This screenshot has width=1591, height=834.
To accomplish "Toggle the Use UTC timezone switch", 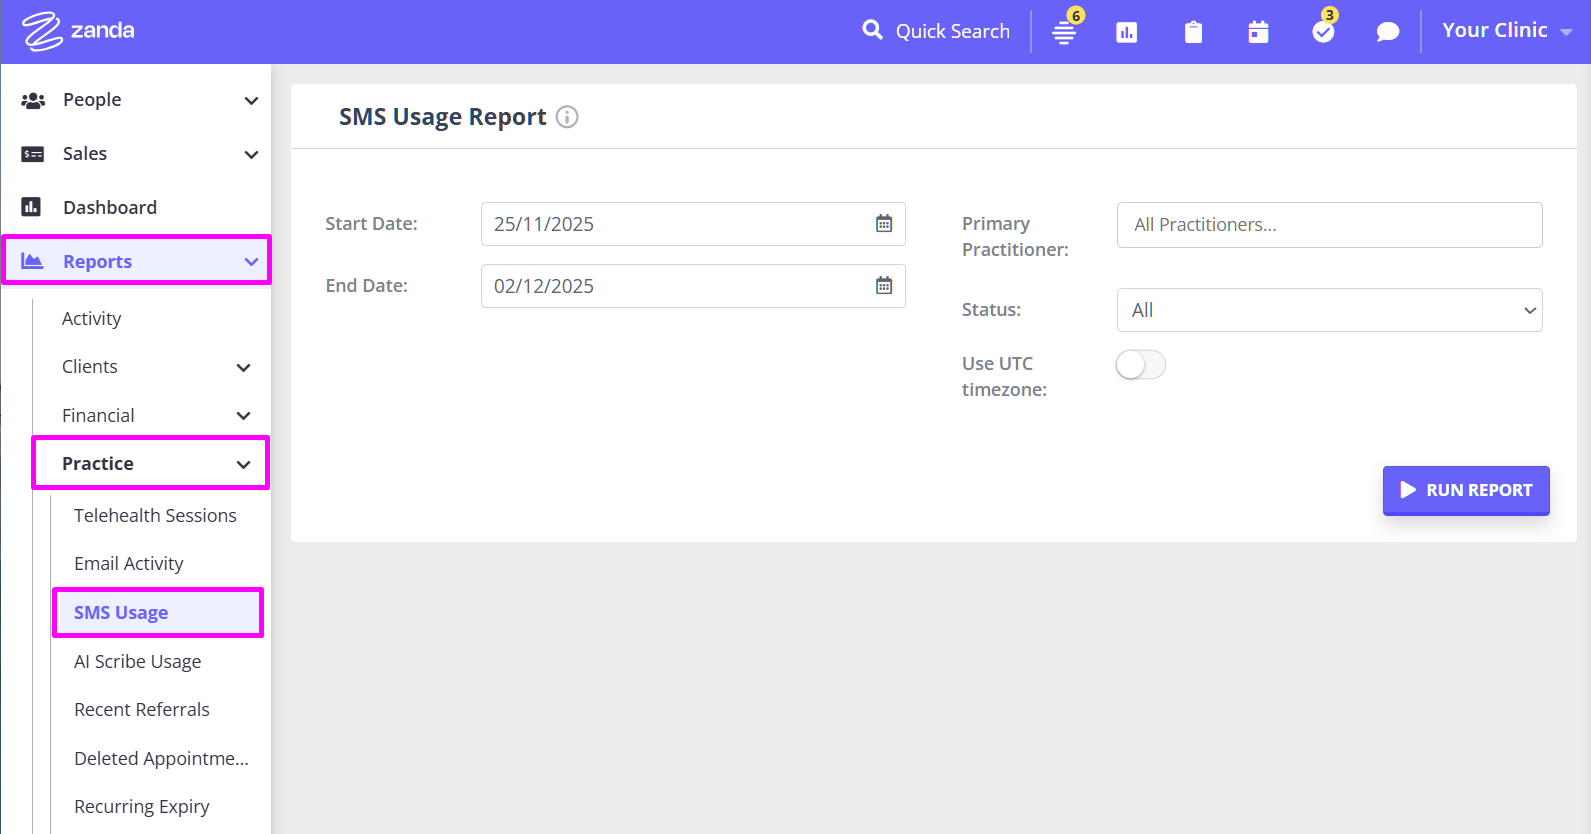I will (x=1141, y=365).
